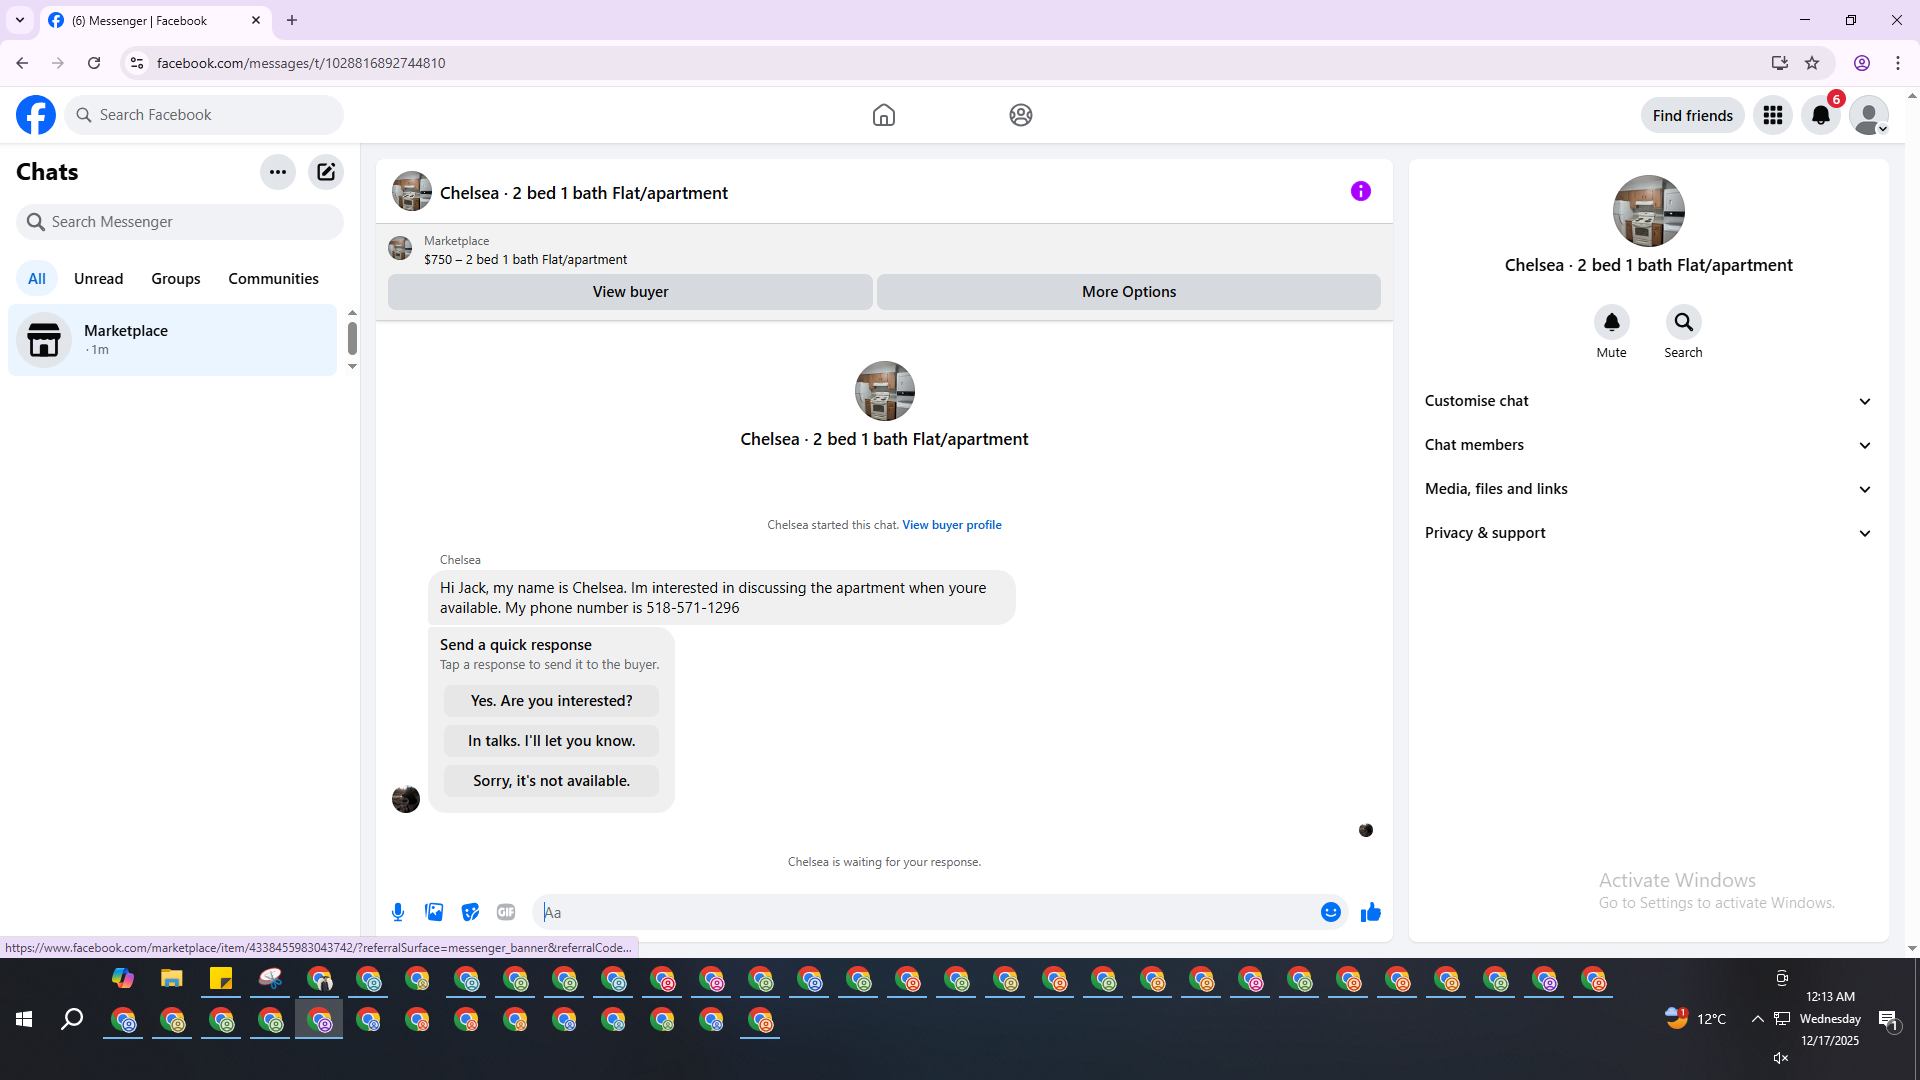
Task: Click the Find friends button
Action: [x=1693, y=115]
